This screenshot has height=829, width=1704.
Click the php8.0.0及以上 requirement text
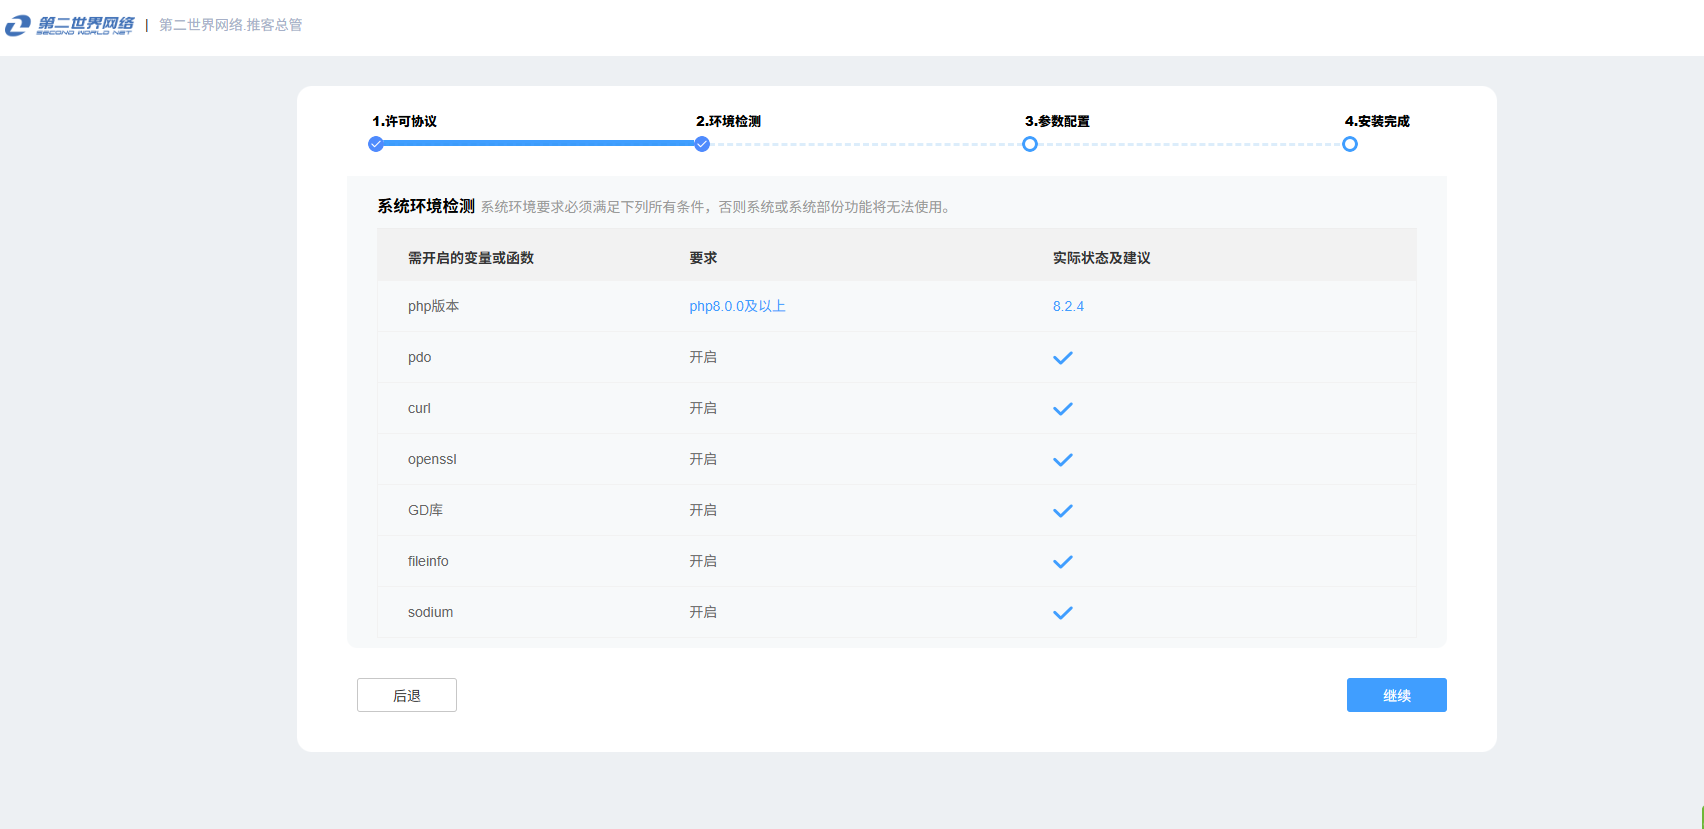click(737, 306)
